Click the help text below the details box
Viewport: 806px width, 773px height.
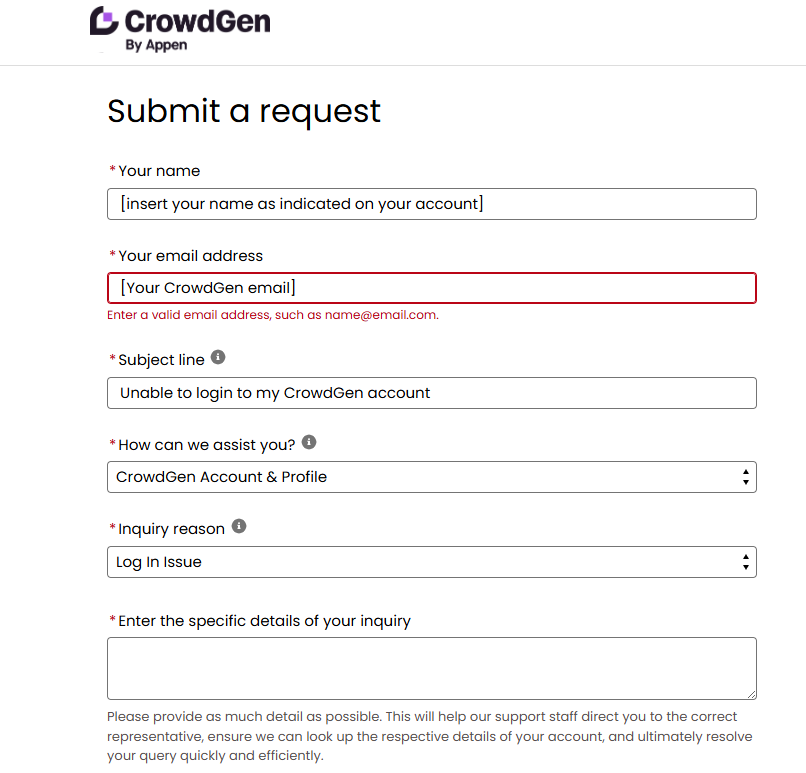(430, 736)
